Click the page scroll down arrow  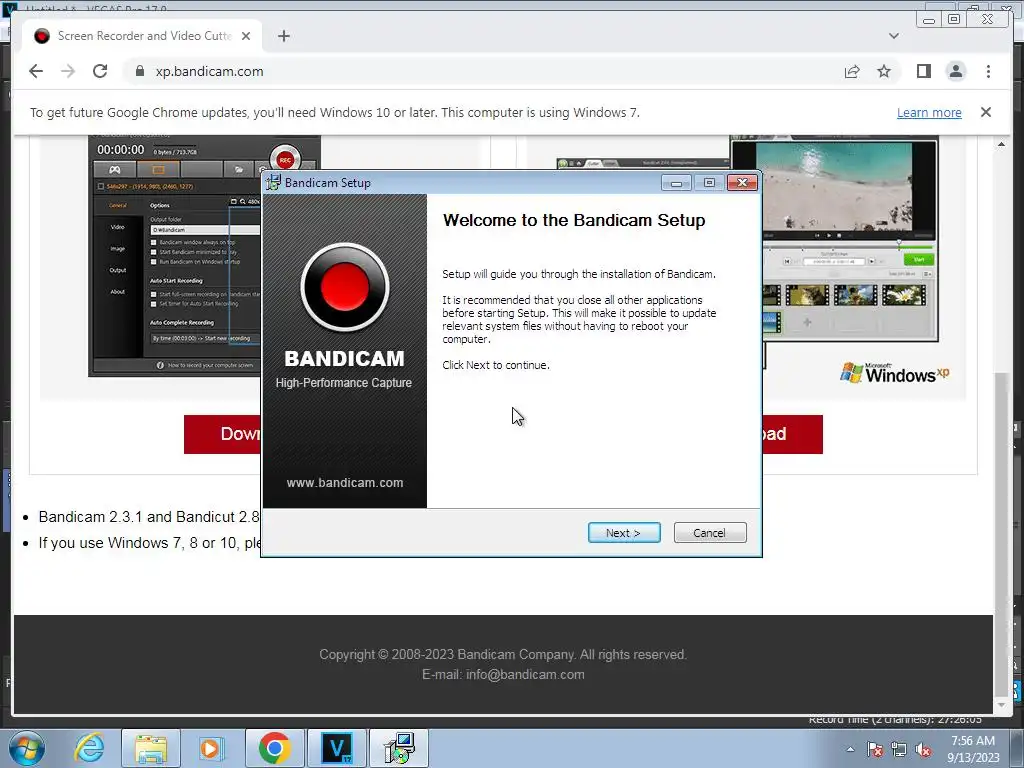point(1000,705)
